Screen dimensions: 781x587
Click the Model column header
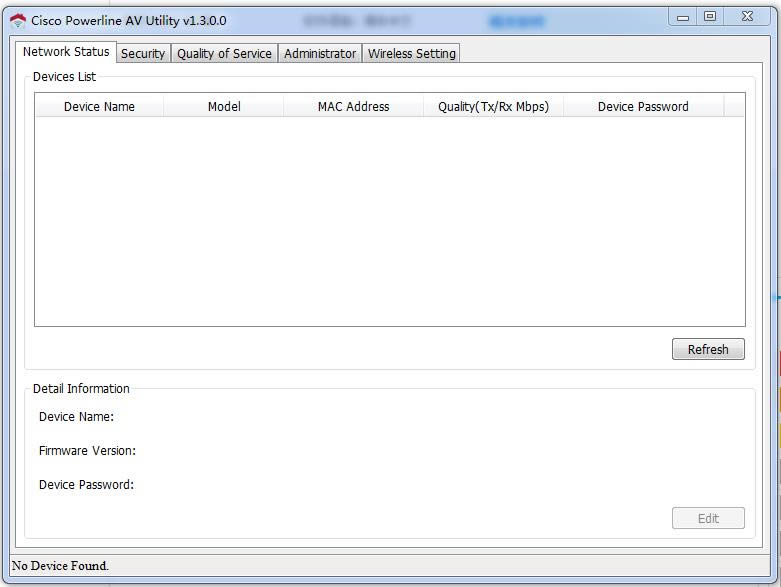(224, 106)
